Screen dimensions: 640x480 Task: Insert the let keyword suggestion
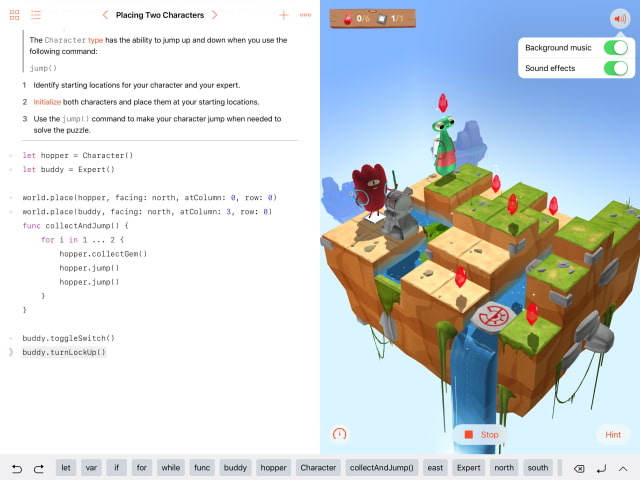tap(66, 468)
